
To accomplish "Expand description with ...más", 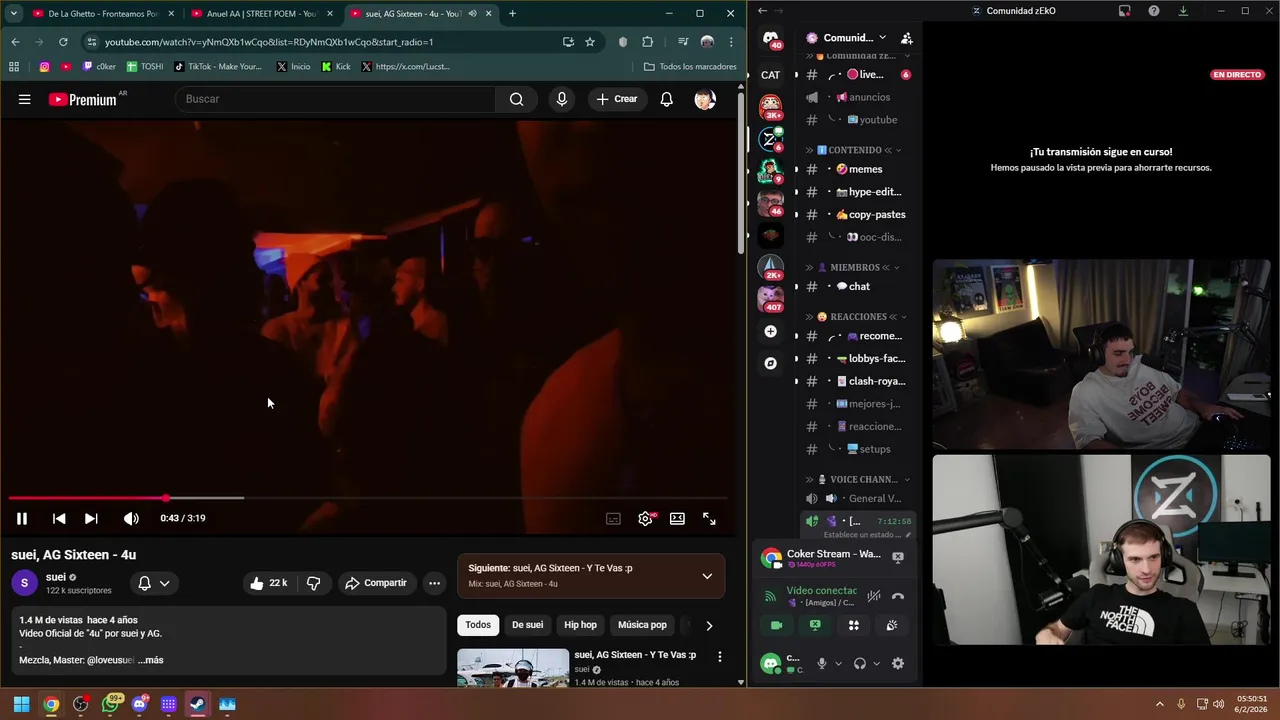I will point(151,660).
